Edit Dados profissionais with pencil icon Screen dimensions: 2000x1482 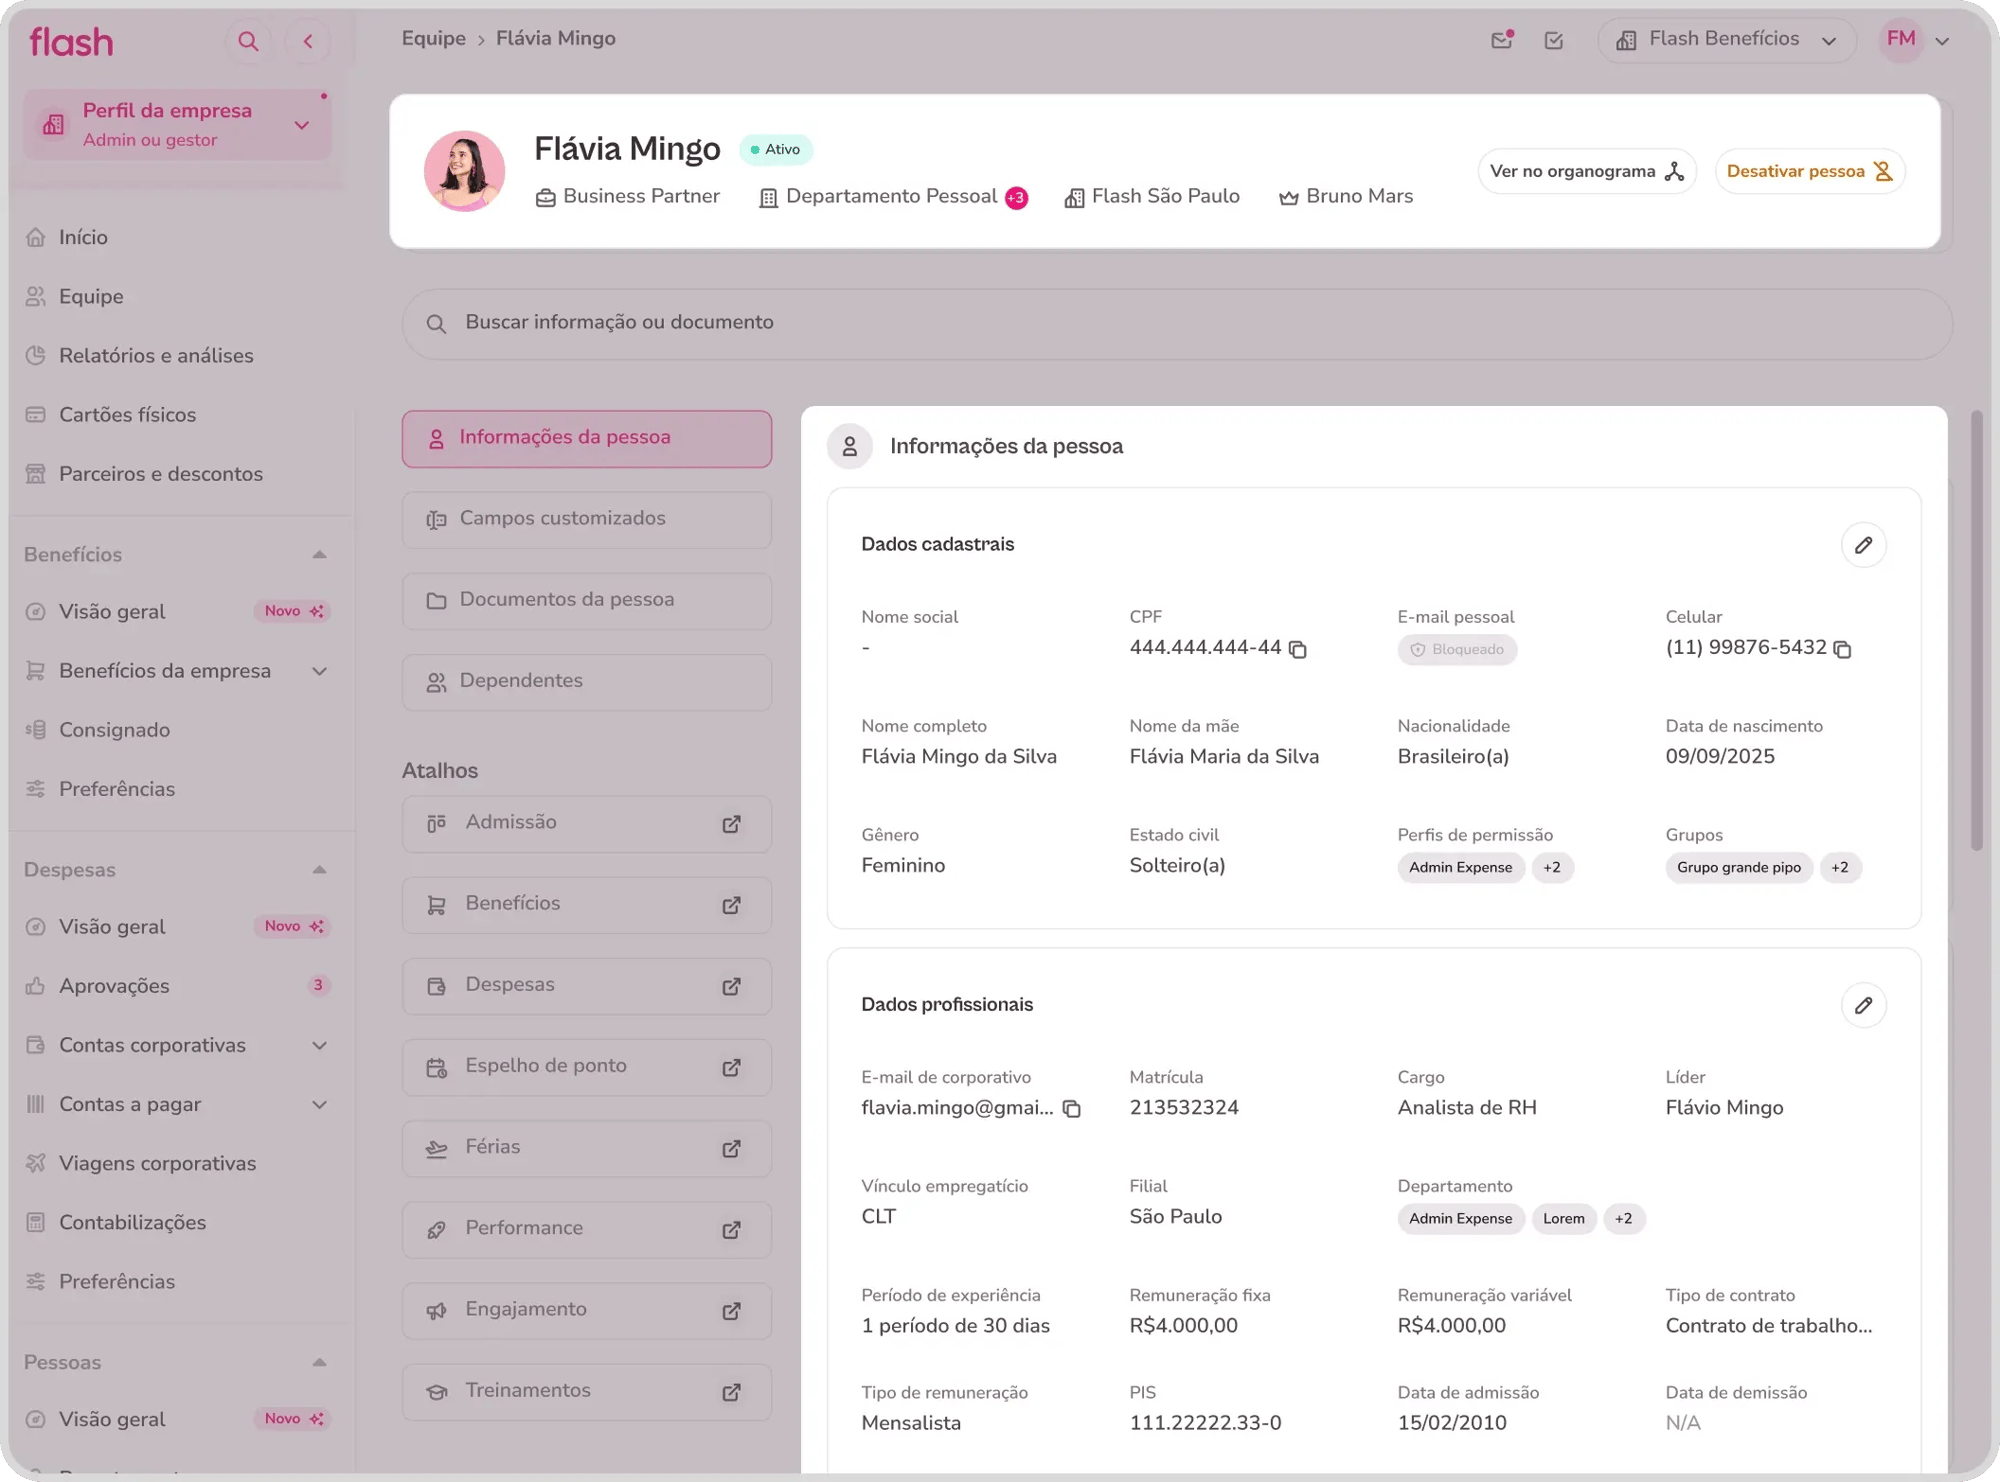1864,1005
